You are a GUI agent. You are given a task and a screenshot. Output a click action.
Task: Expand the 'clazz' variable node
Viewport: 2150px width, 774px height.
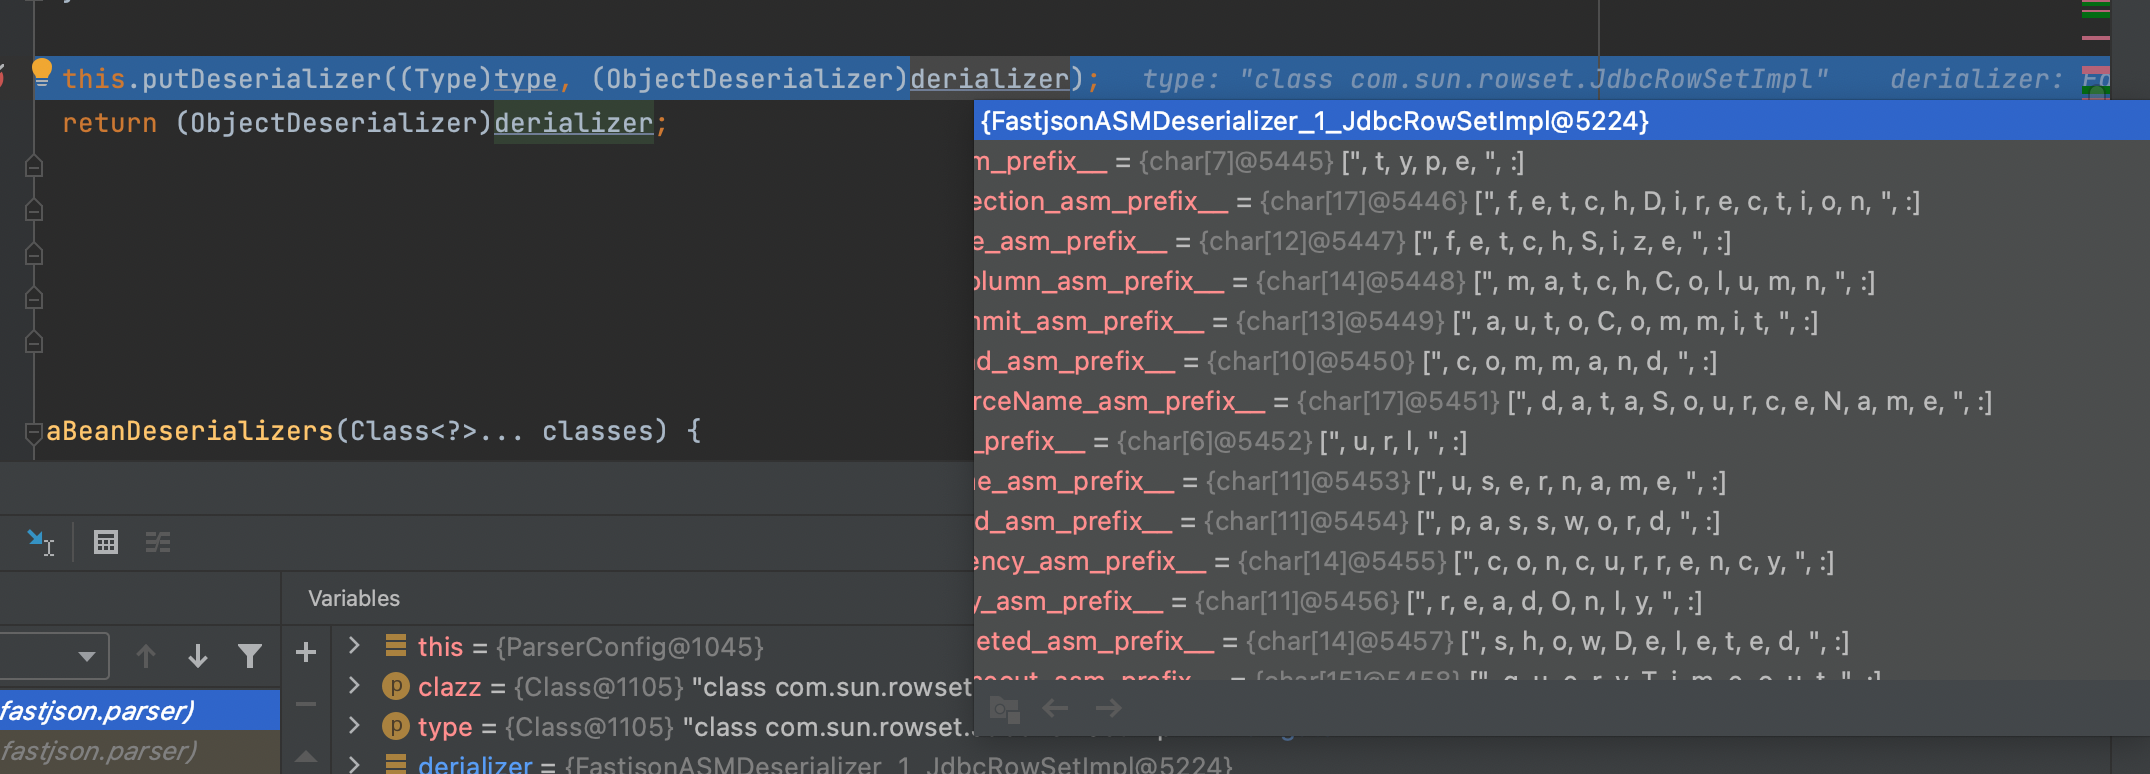pyautogui.click(x=354, y=685)
